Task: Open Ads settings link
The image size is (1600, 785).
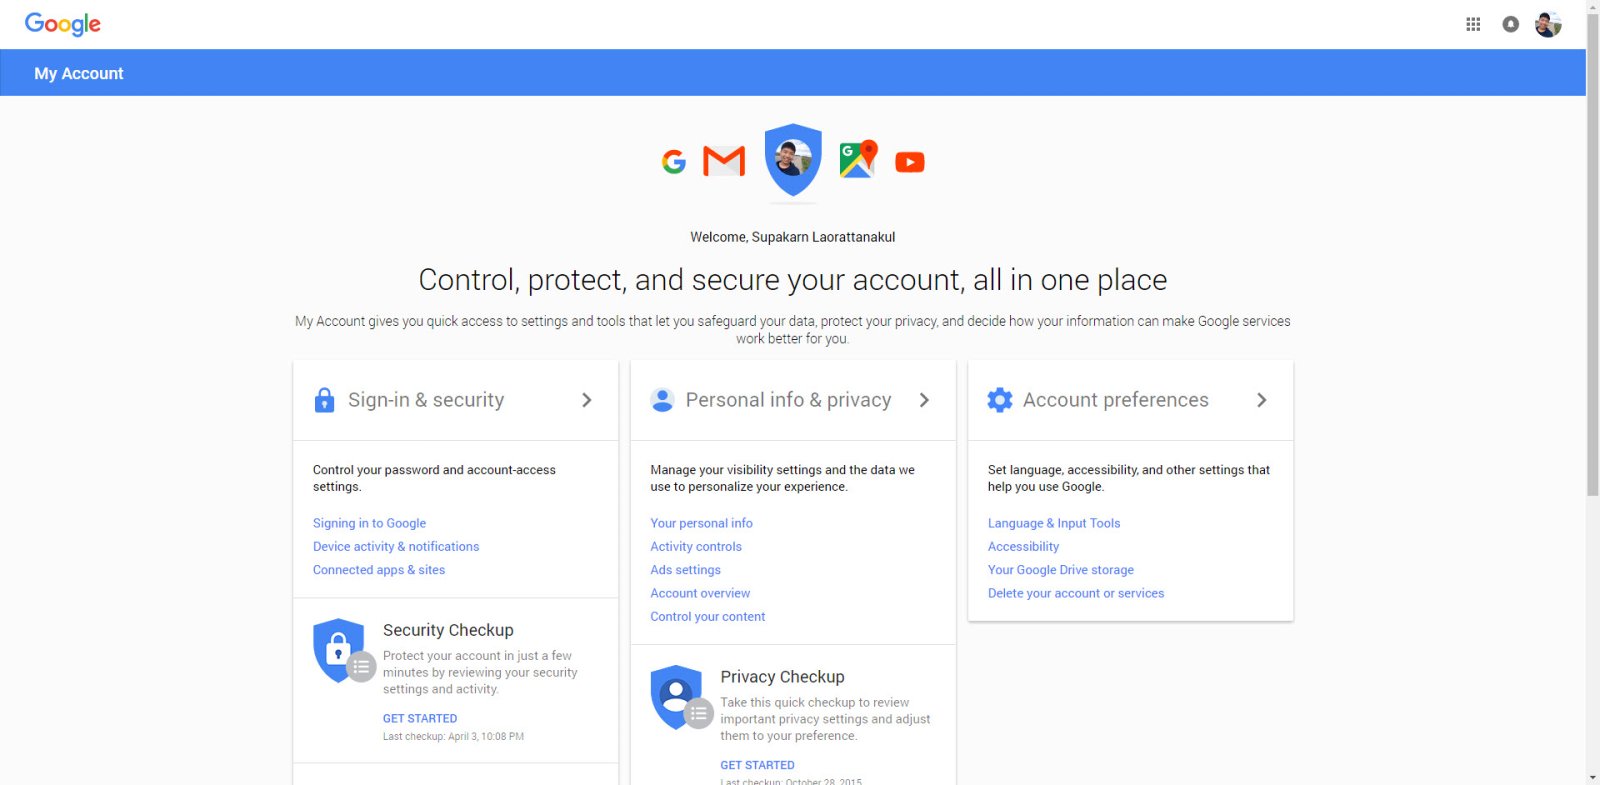Action: click(685, 570)
